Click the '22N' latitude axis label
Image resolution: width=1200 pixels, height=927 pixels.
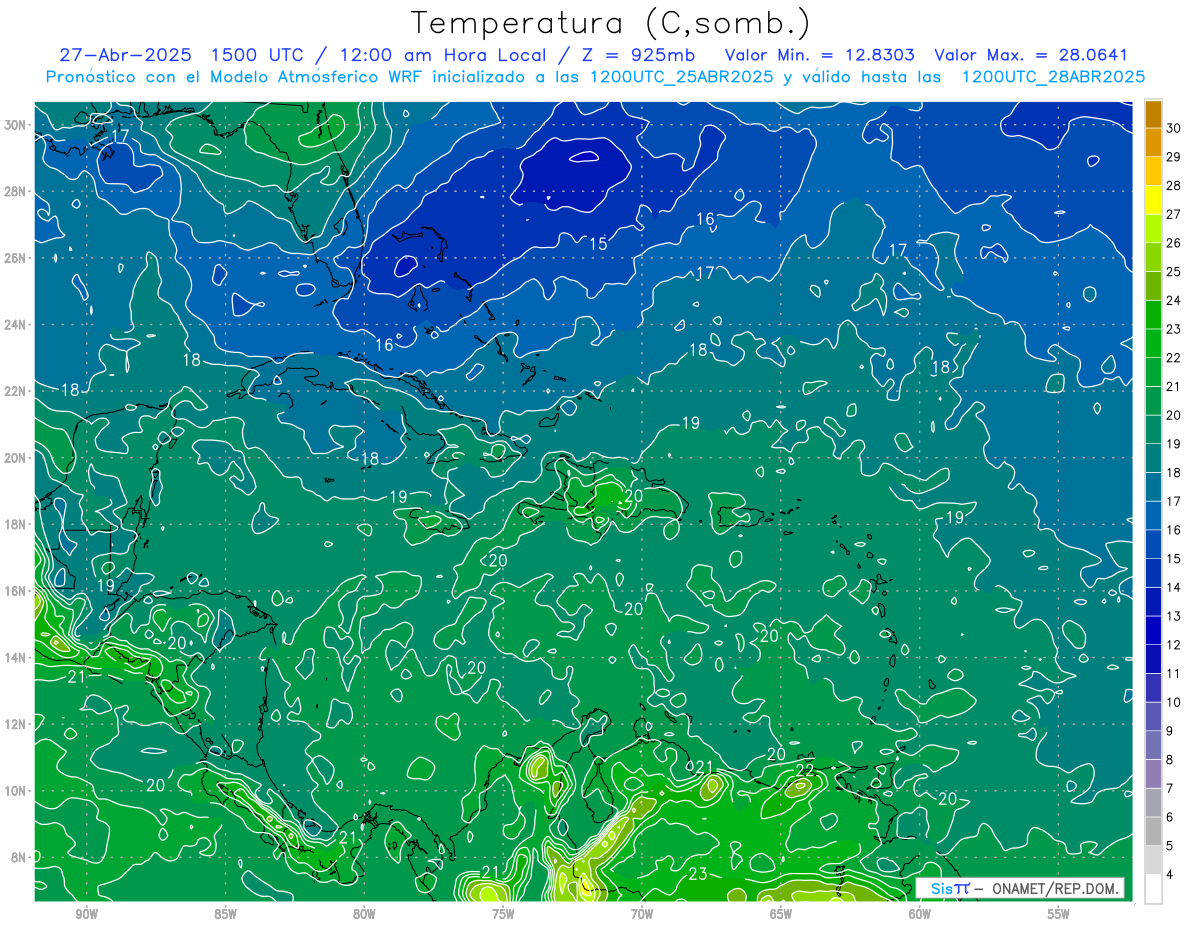click(16, 391)
